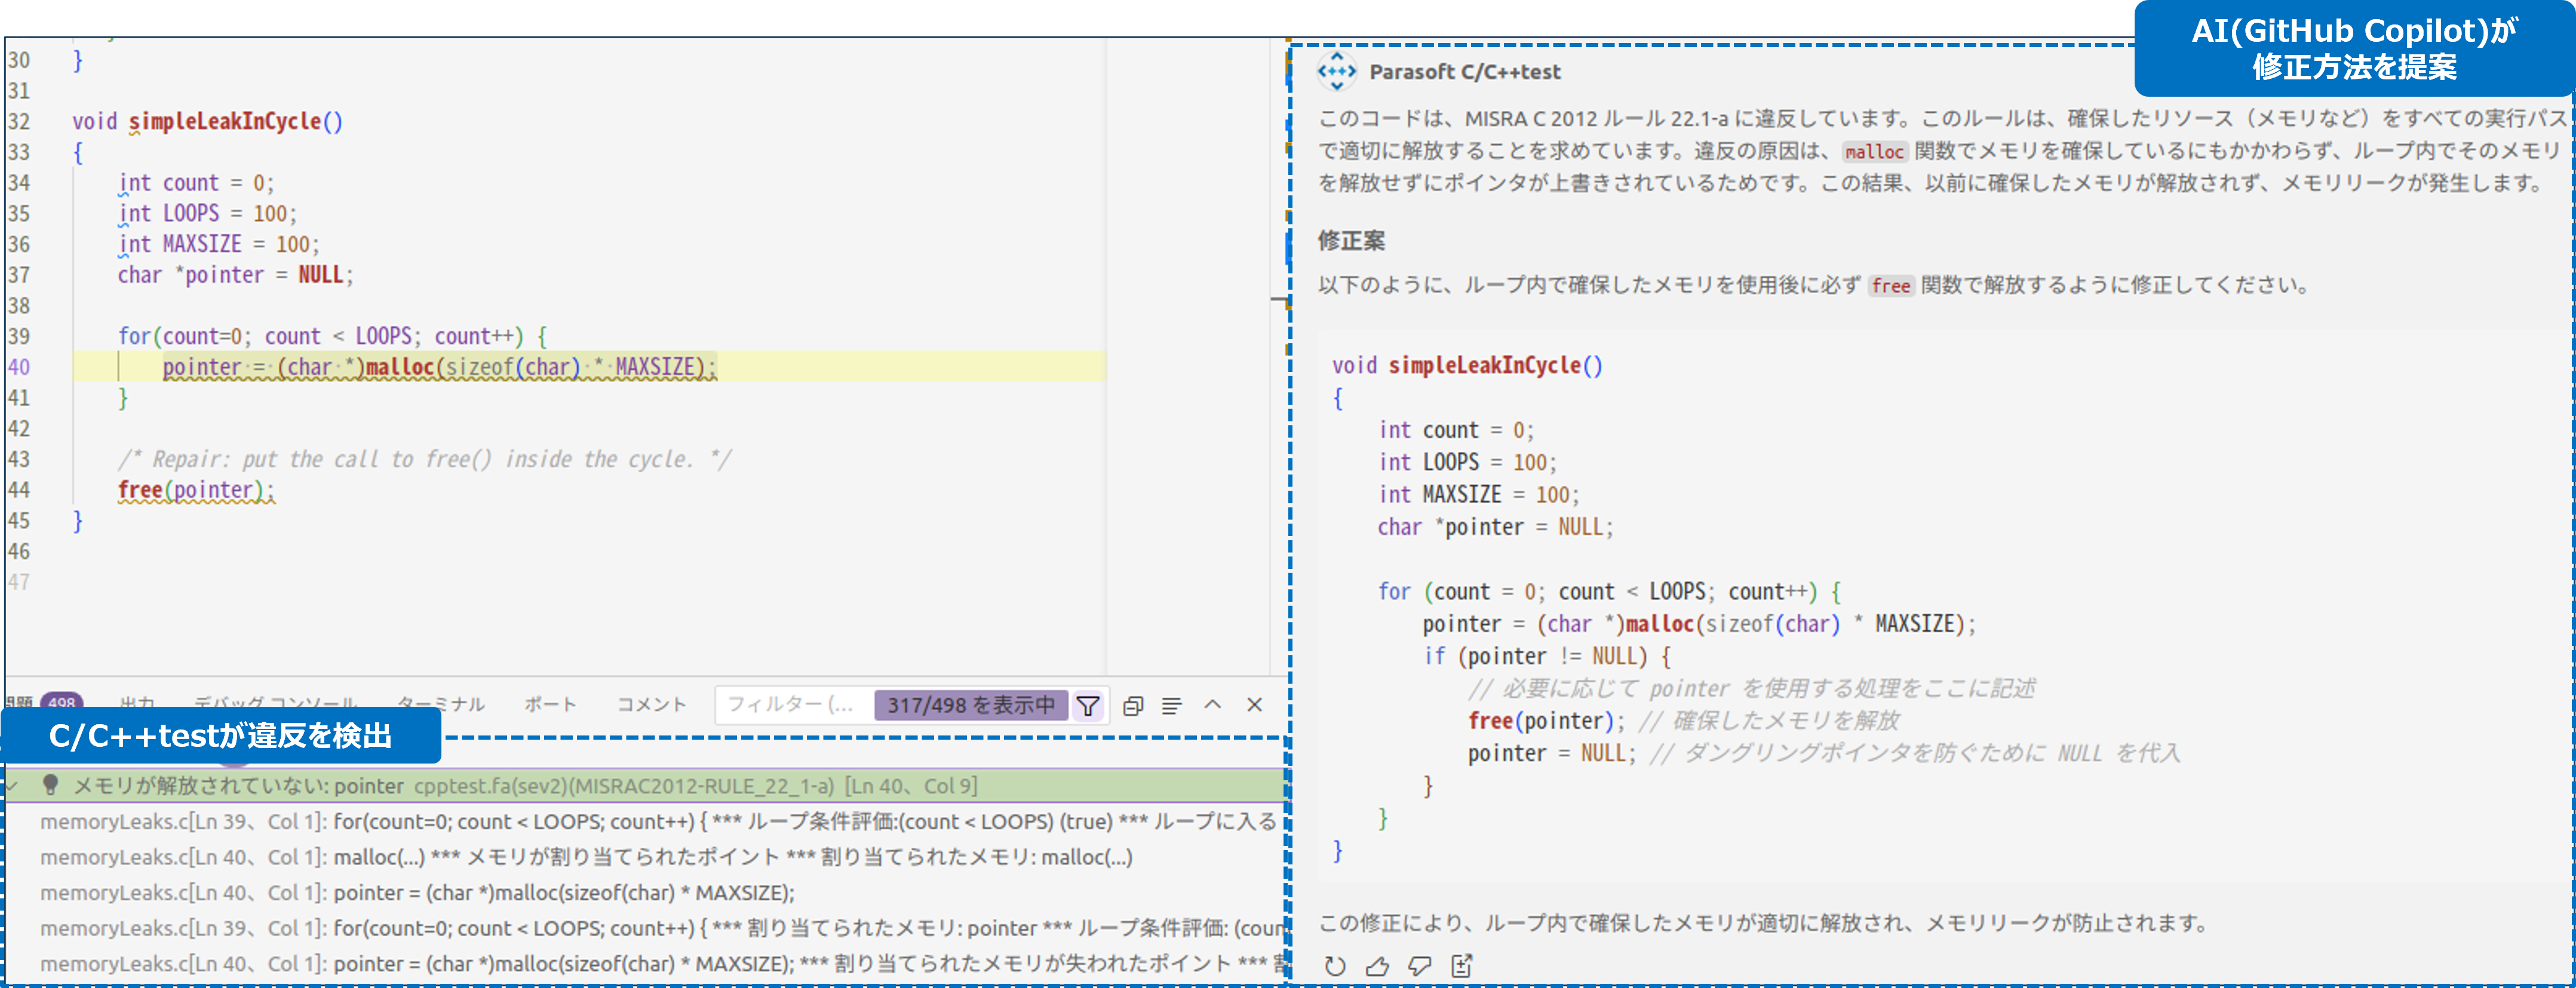Click the thumbs-down unhelpful icon
2576x988 pixels.
1419,965
